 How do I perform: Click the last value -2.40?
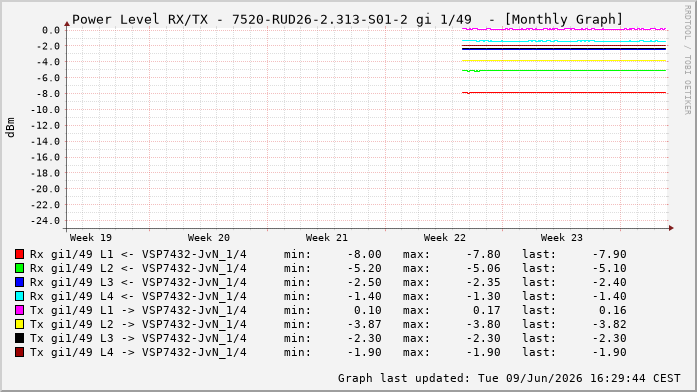pos(609,283)
